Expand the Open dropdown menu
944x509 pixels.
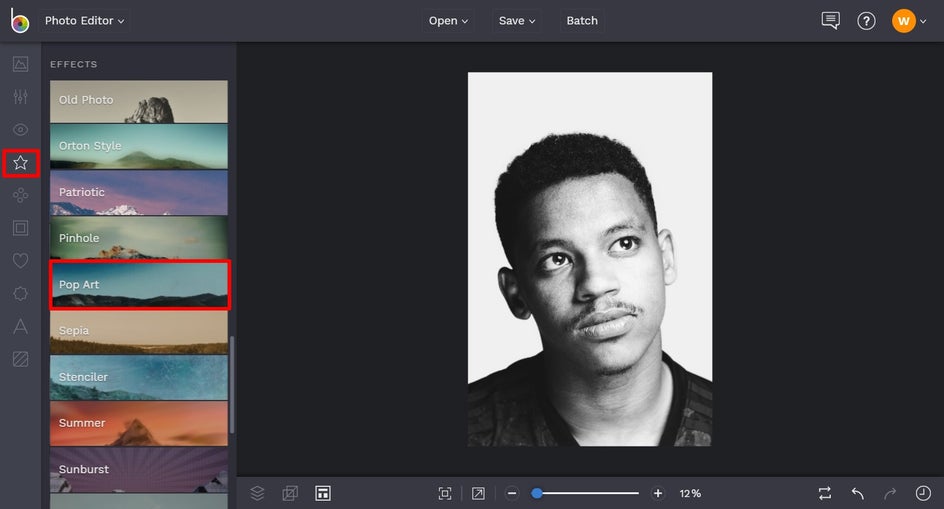(449, 21)
